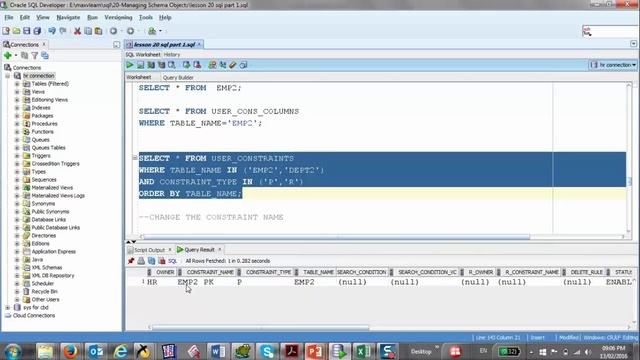Click the SQL History icon in worksheet toolbar
The image size is (640, 360).
(243, 65)
